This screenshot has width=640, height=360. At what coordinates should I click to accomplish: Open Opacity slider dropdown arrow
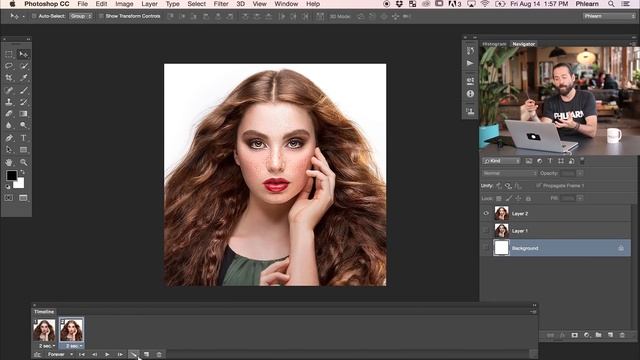(580, 173)
